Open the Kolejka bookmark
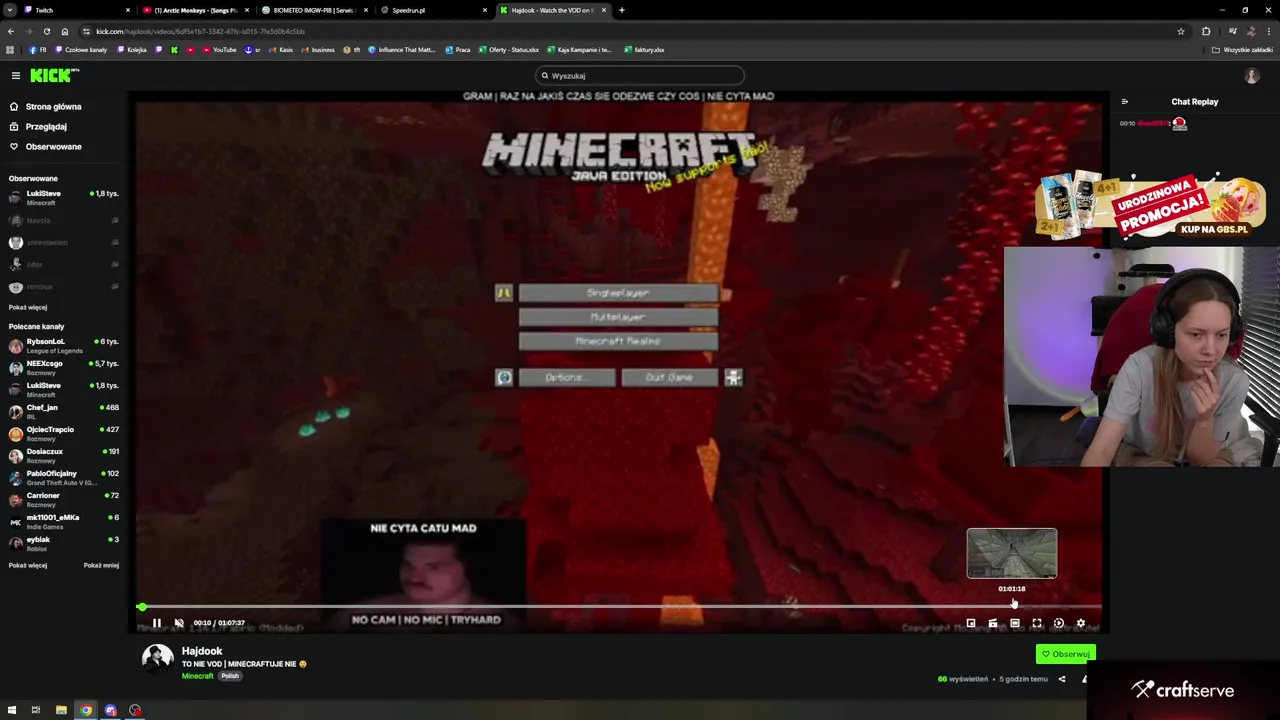The image size is (1280, 720). (132, 50)
